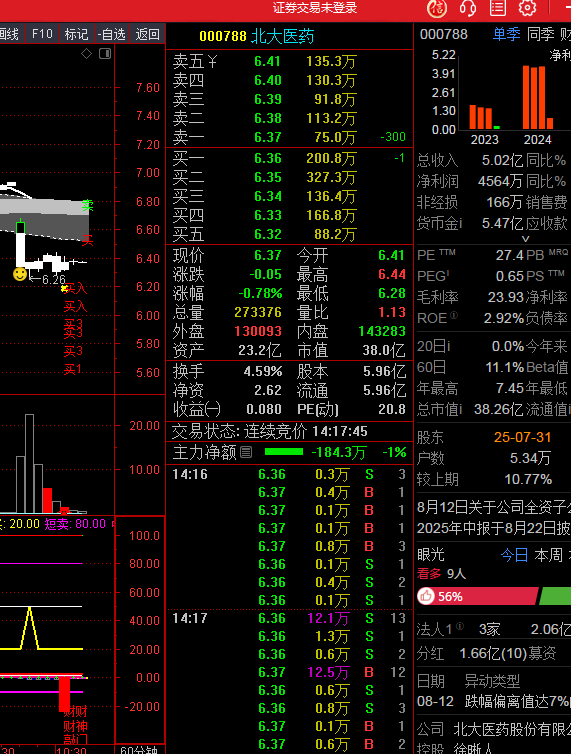Click the 换手 value 4.59%
571x754 pixels.
click(263, 372)
